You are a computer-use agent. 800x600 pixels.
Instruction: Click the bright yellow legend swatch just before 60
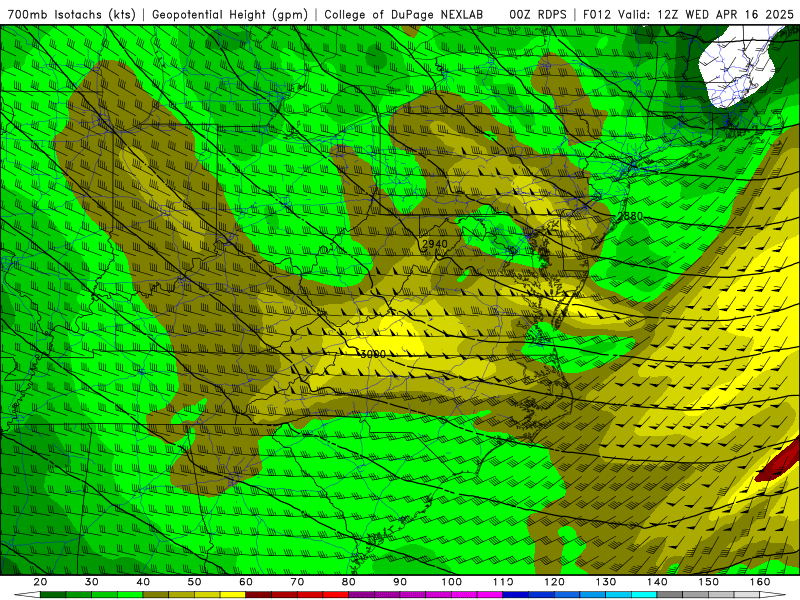pos(233,595)
